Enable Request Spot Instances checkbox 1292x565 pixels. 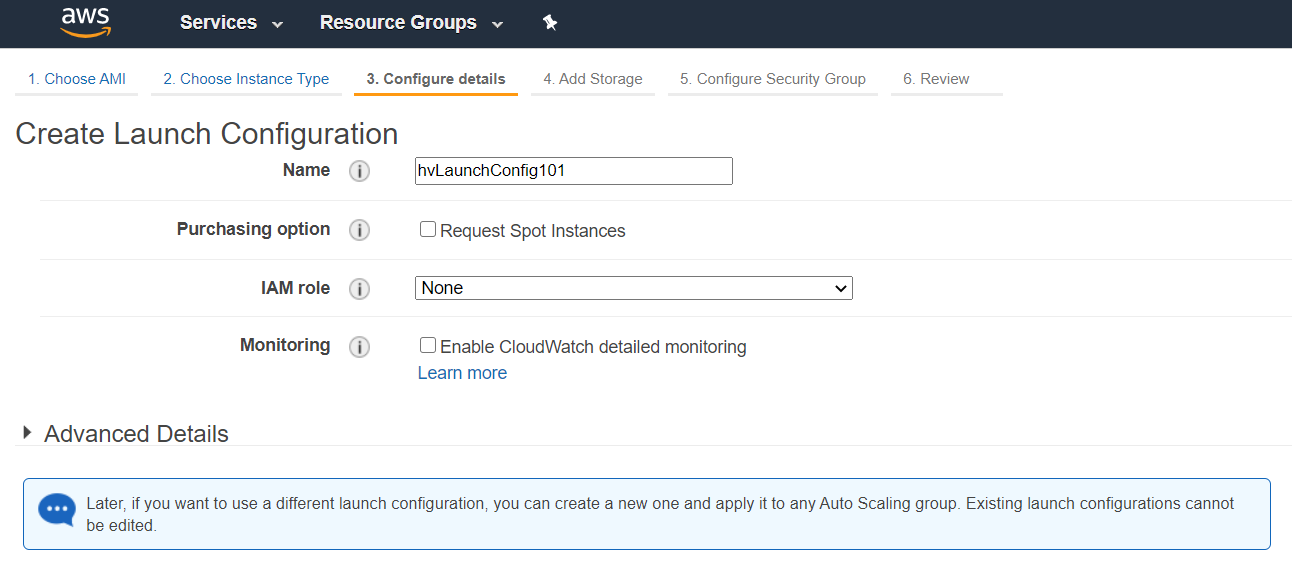(428, 229)
